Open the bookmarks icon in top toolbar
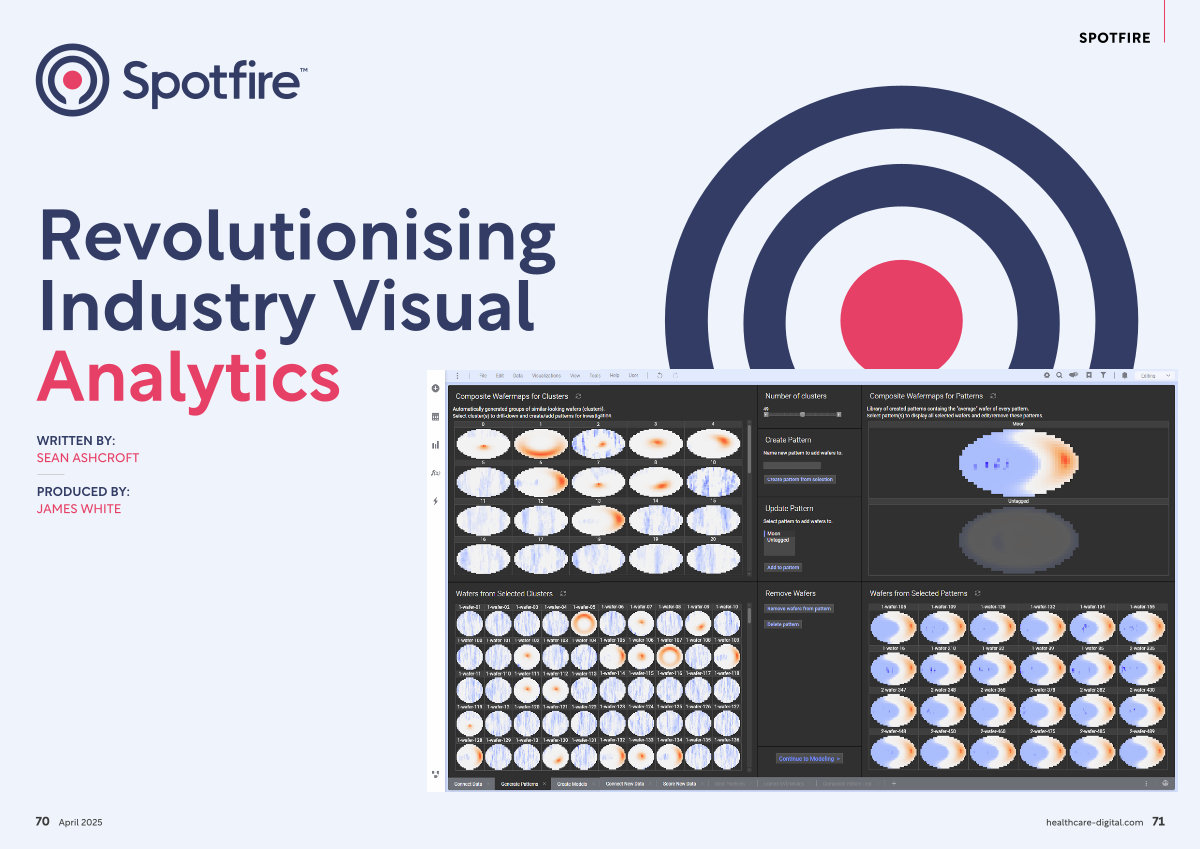The width and height of the screenshot is (1200, 849). [1088, 375]
